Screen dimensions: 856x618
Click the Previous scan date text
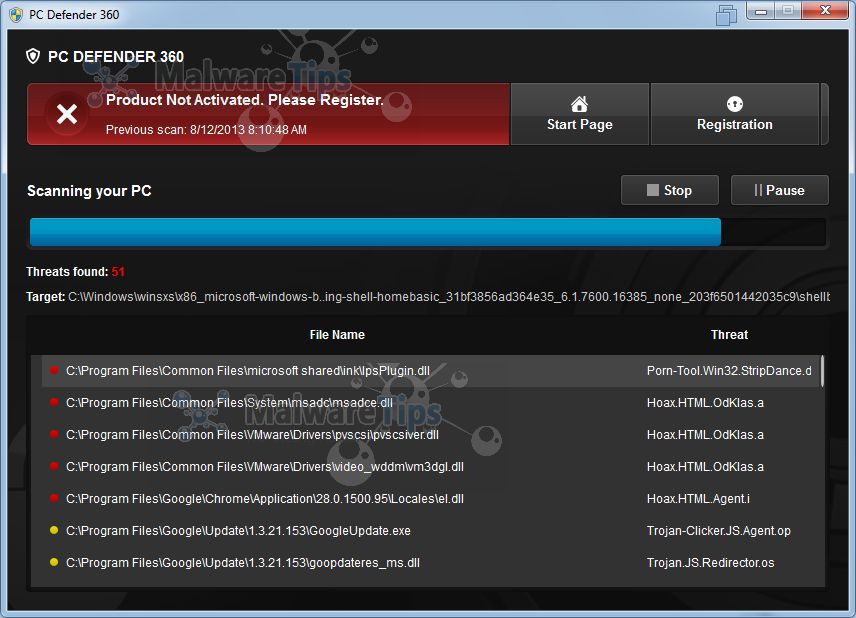[206, 130]
